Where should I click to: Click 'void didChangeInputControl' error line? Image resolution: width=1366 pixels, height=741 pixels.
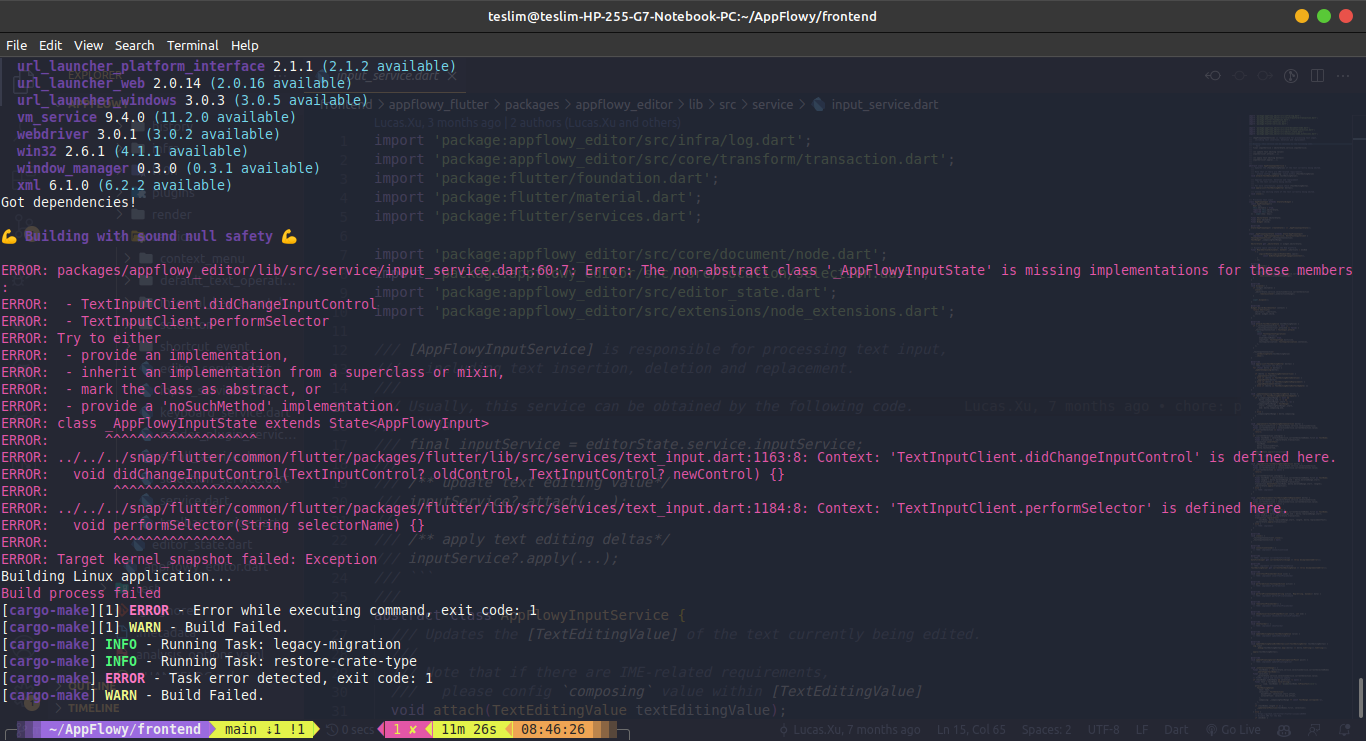click(393, 474)
